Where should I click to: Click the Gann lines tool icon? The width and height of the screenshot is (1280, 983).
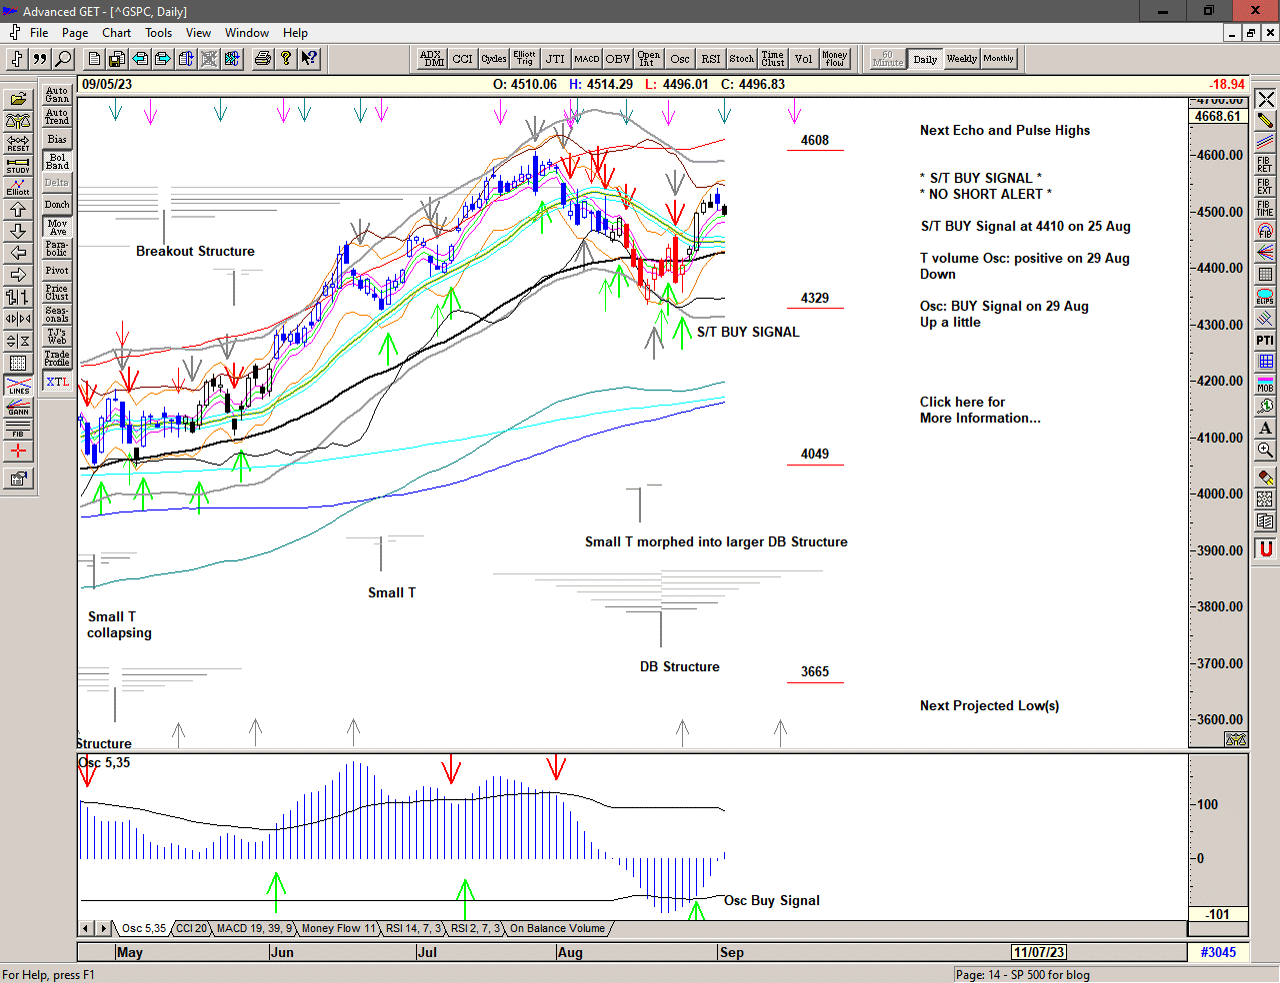tap(18, 407)
